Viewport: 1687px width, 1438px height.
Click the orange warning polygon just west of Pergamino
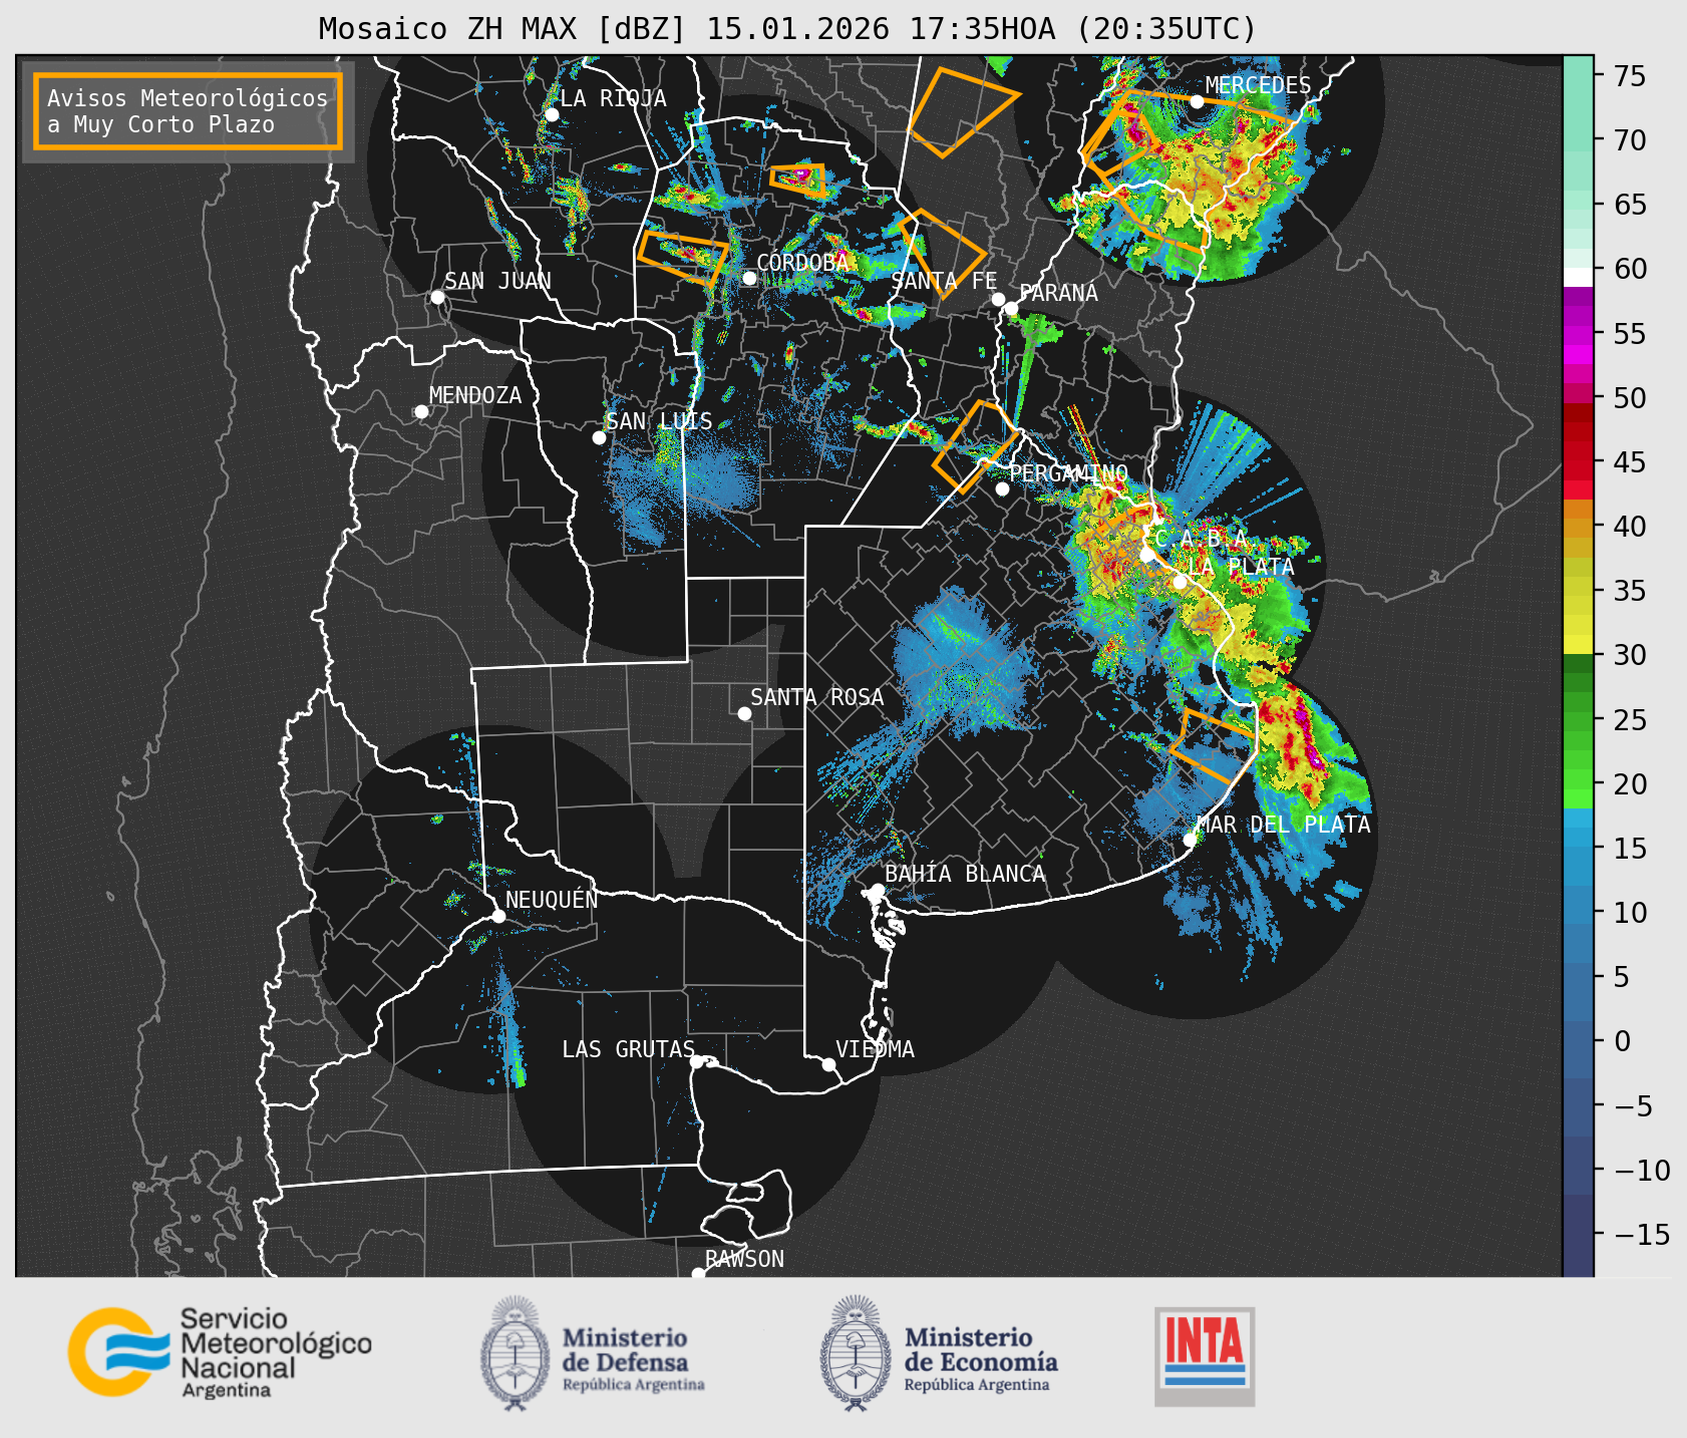[976, 447]
